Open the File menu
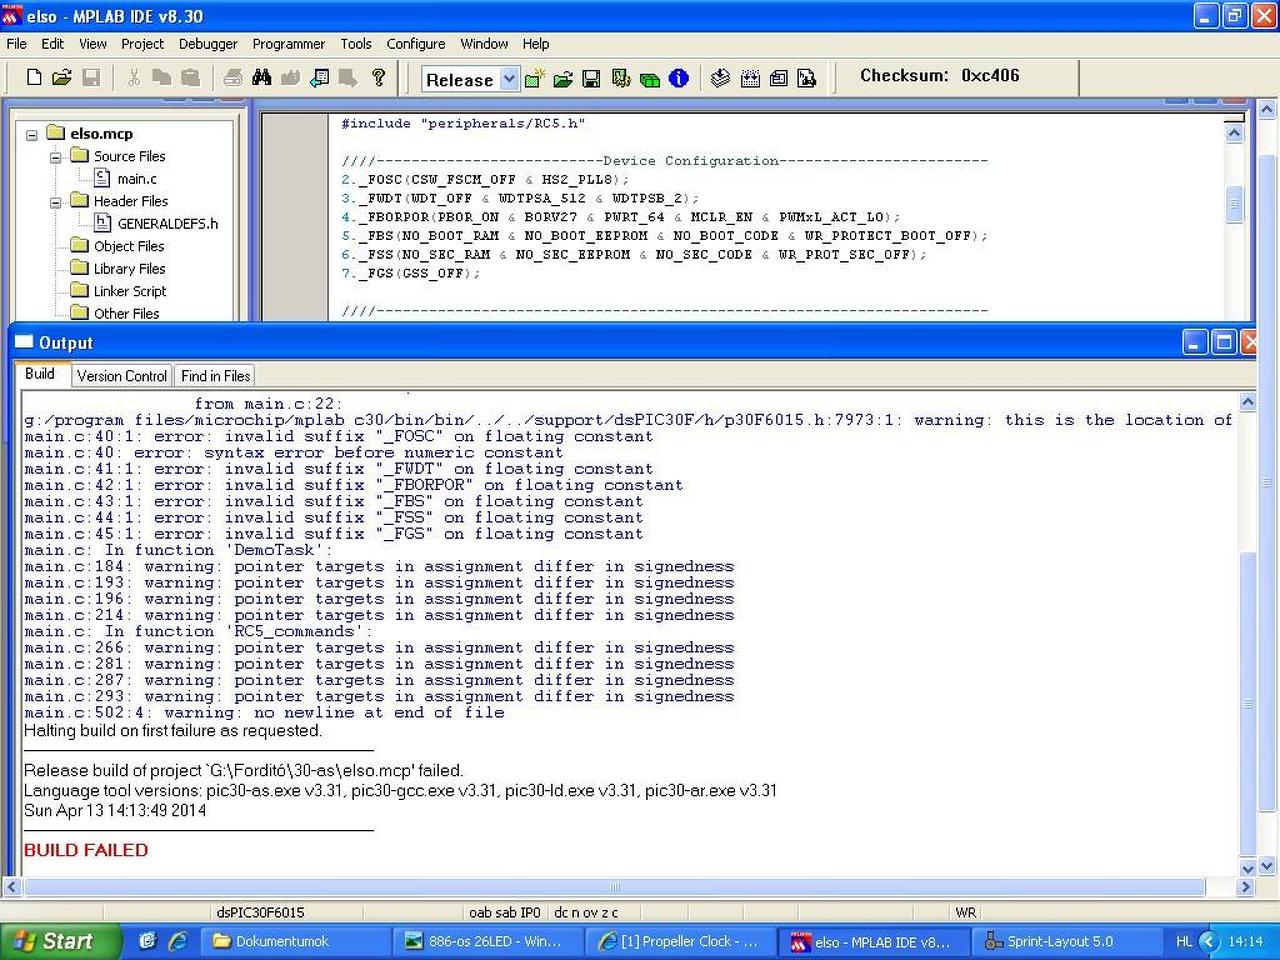1280x960 pixels. pyautogui.click(x=17, y=44)
